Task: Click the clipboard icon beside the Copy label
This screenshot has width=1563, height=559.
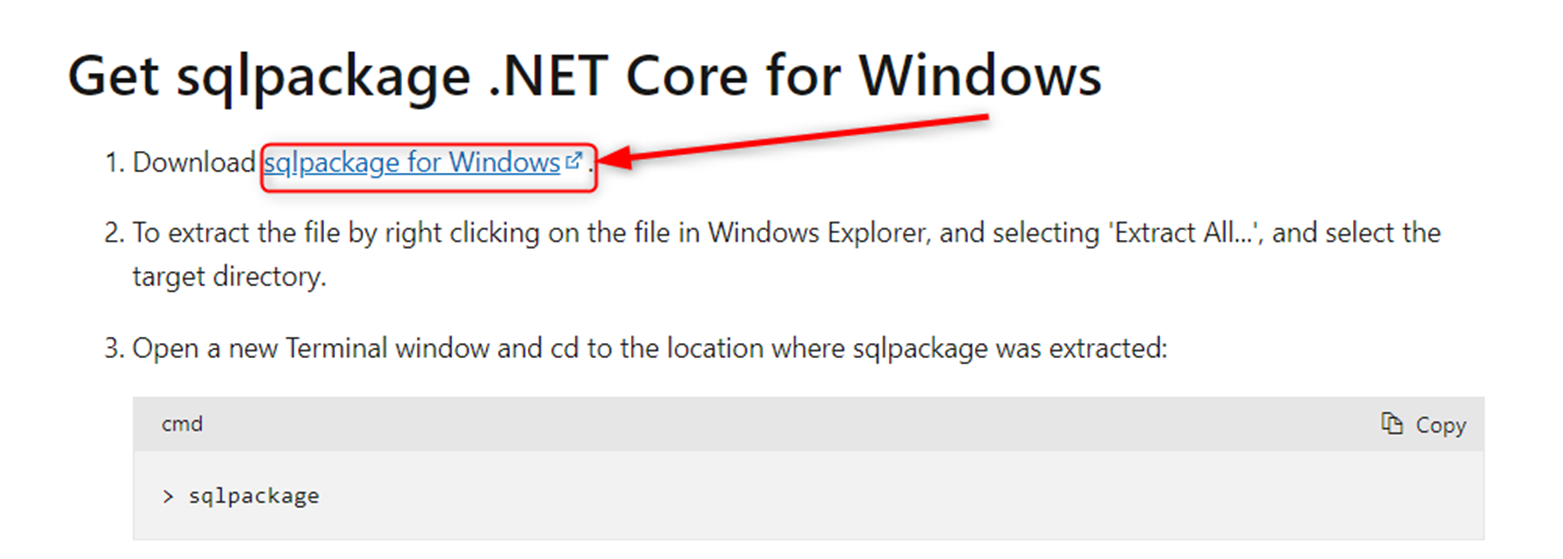Action: point(1391,424)
